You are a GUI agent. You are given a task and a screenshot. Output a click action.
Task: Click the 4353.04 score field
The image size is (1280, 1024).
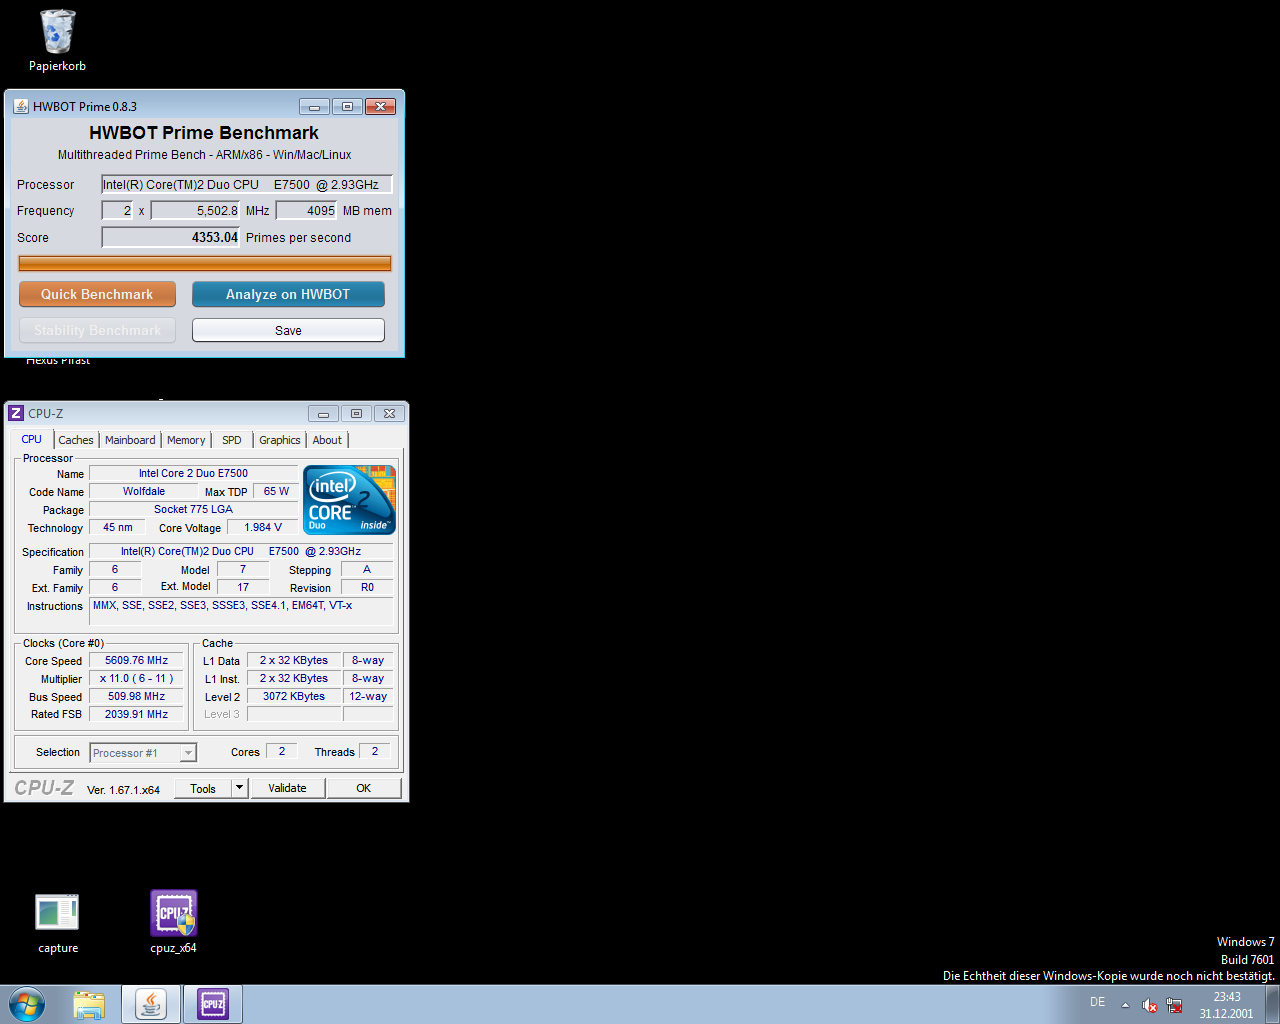pyautogui.click(x=171, y=237)
